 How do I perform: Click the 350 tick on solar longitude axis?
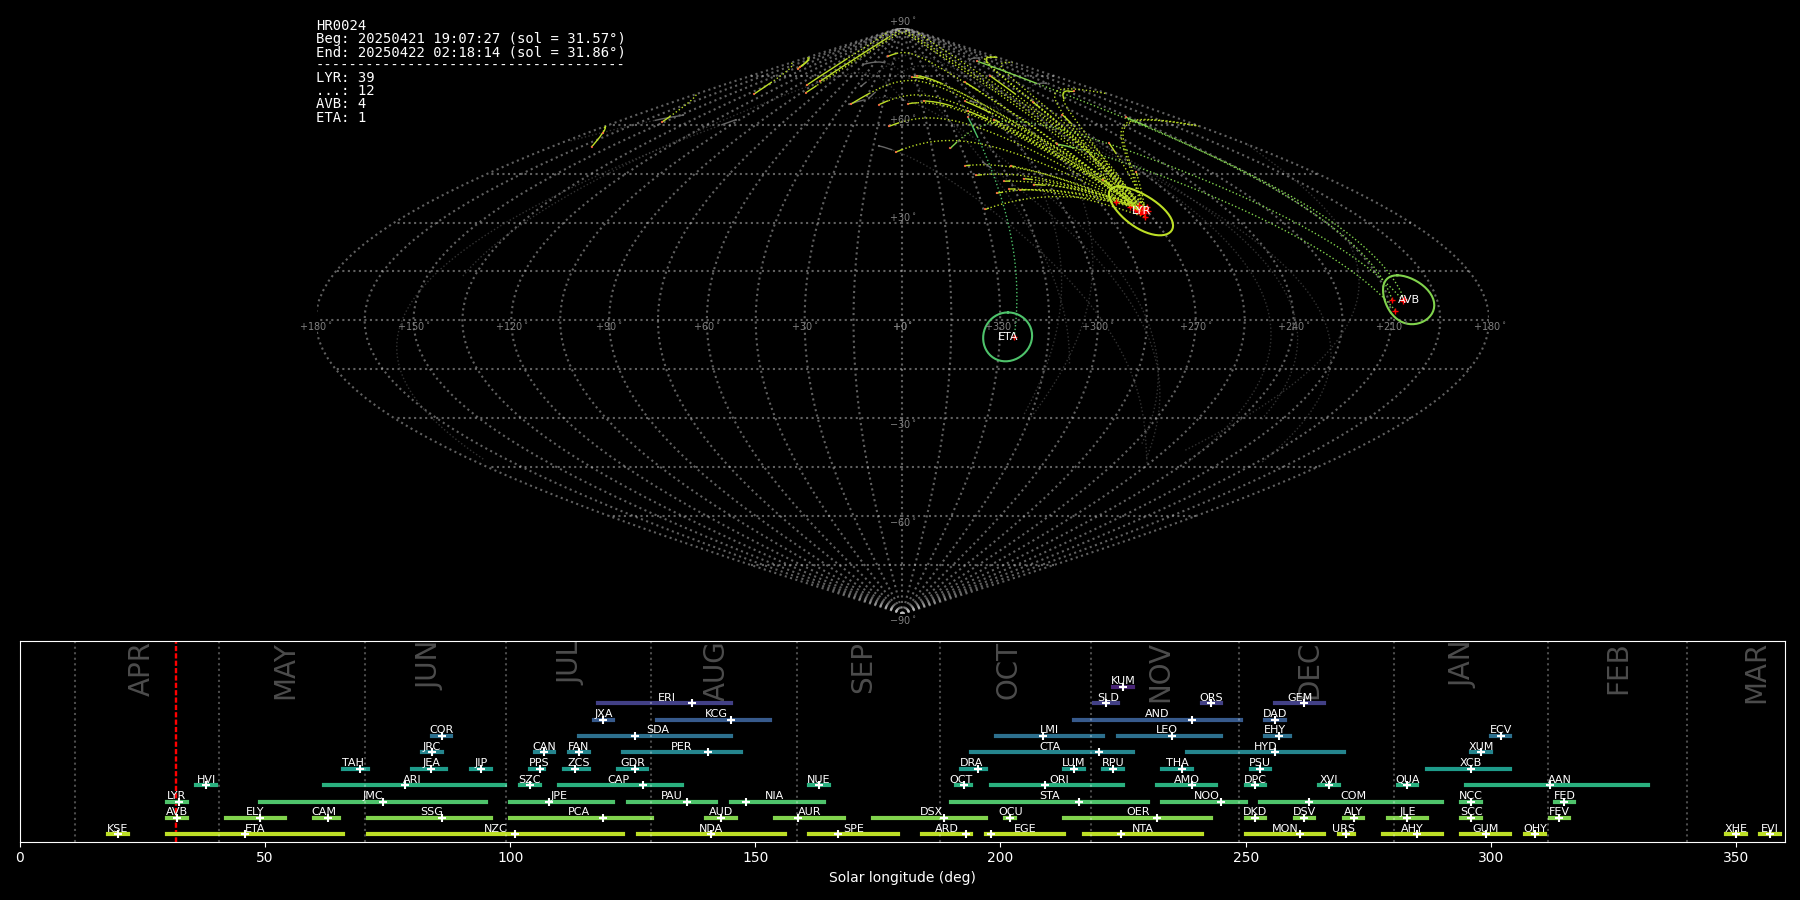(x=1736, y=857)
